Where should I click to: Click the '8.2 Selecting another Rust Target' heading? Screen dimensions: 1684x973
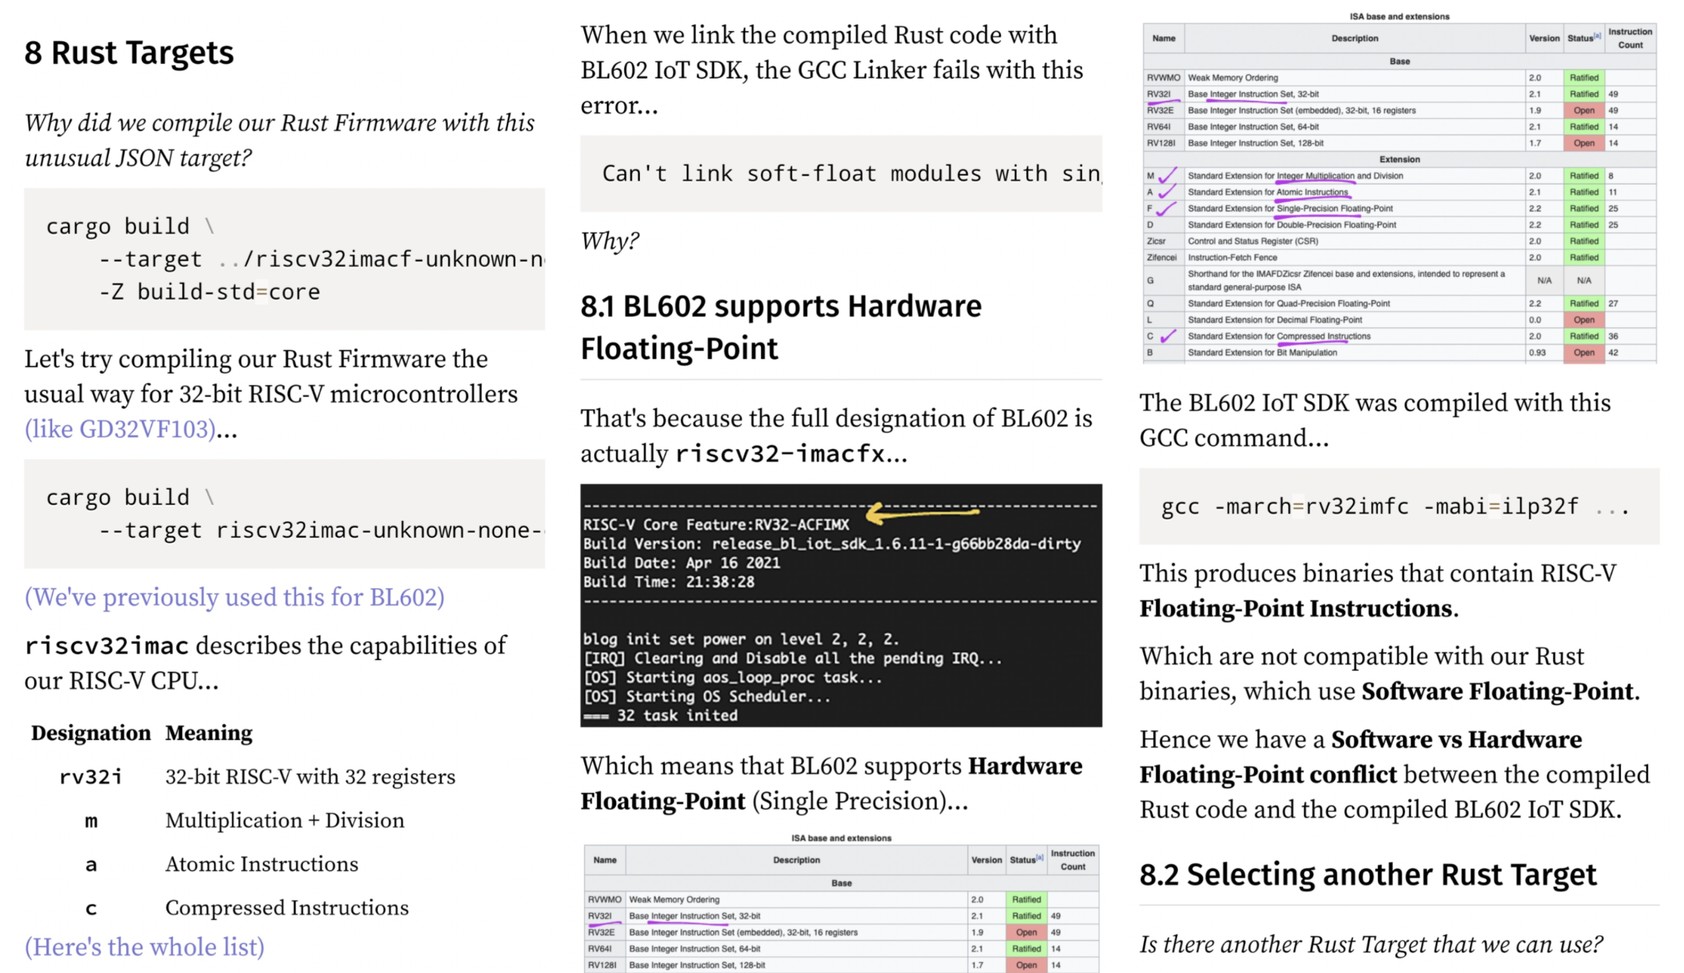1368,875
